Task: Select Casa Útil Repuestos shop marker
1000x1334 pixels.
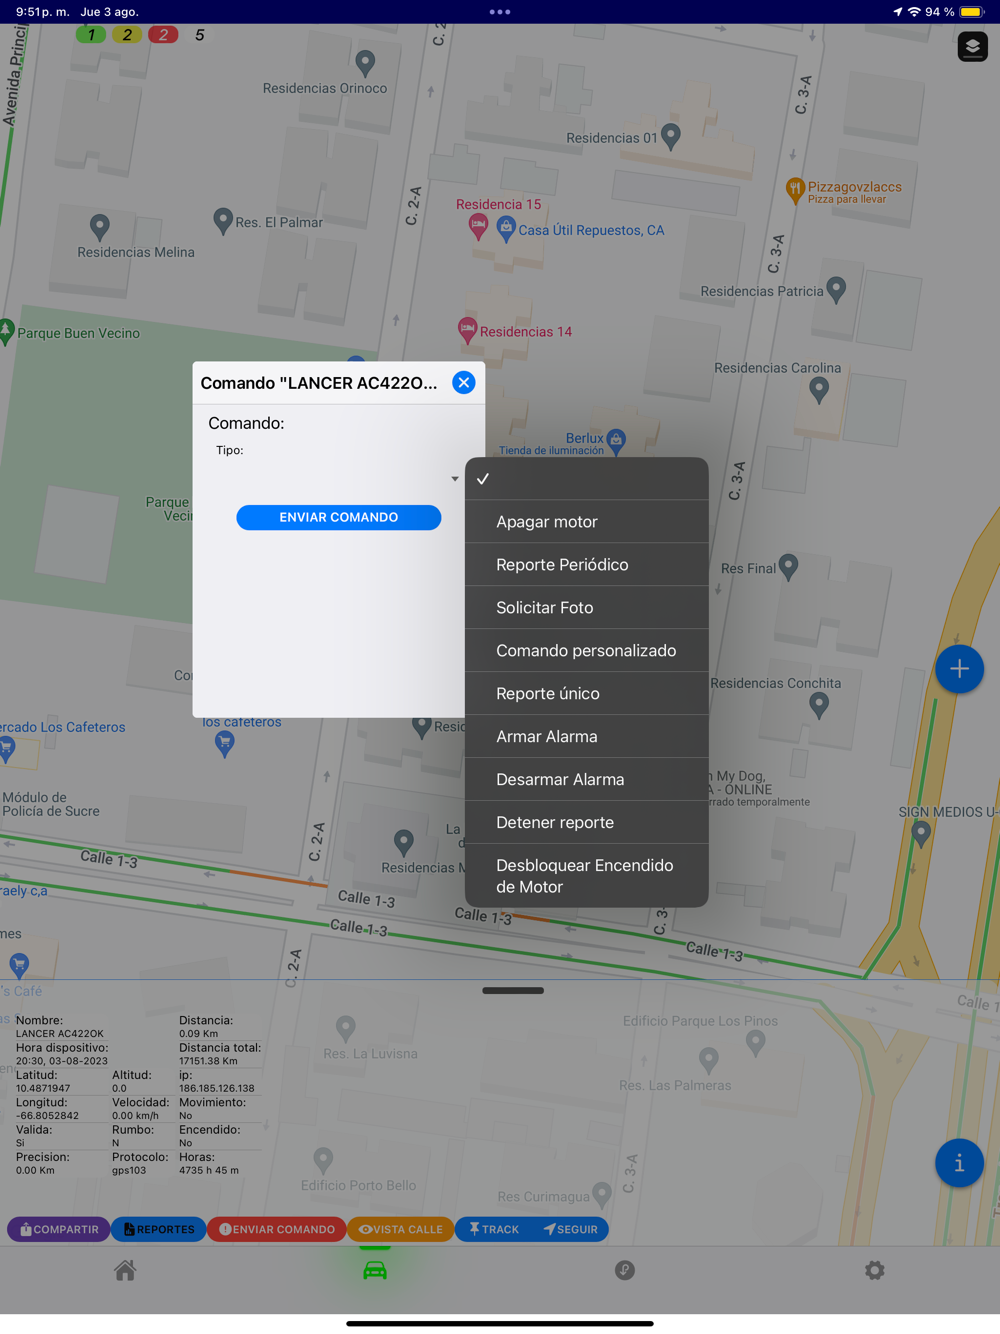Action: click(x=506, y=228)
